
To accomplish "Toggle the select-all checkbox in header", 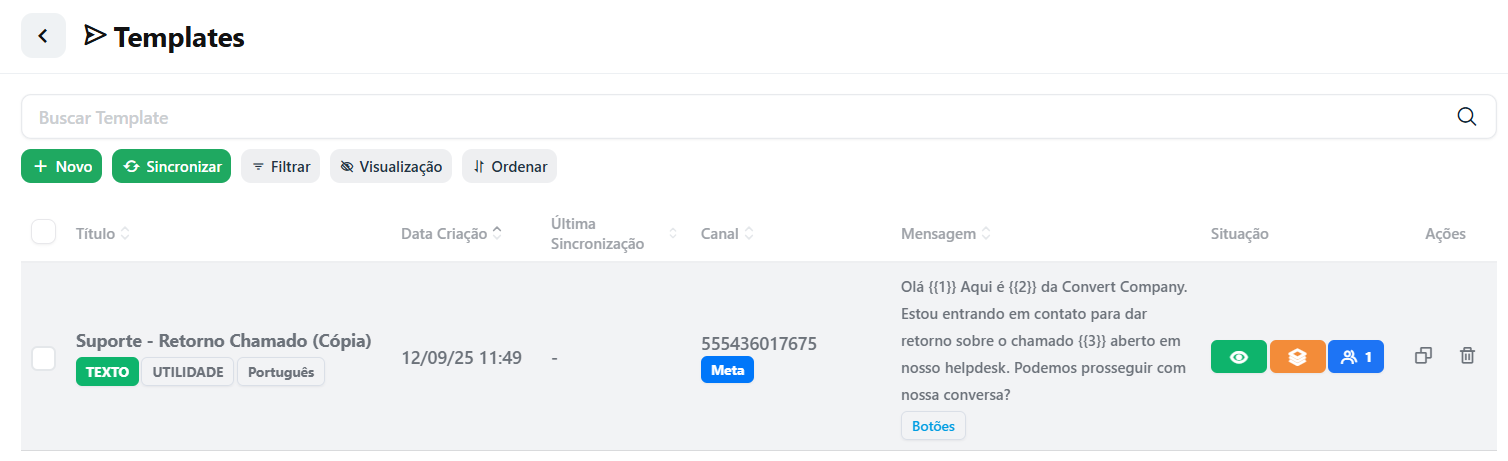I will [x=44, y=232].
